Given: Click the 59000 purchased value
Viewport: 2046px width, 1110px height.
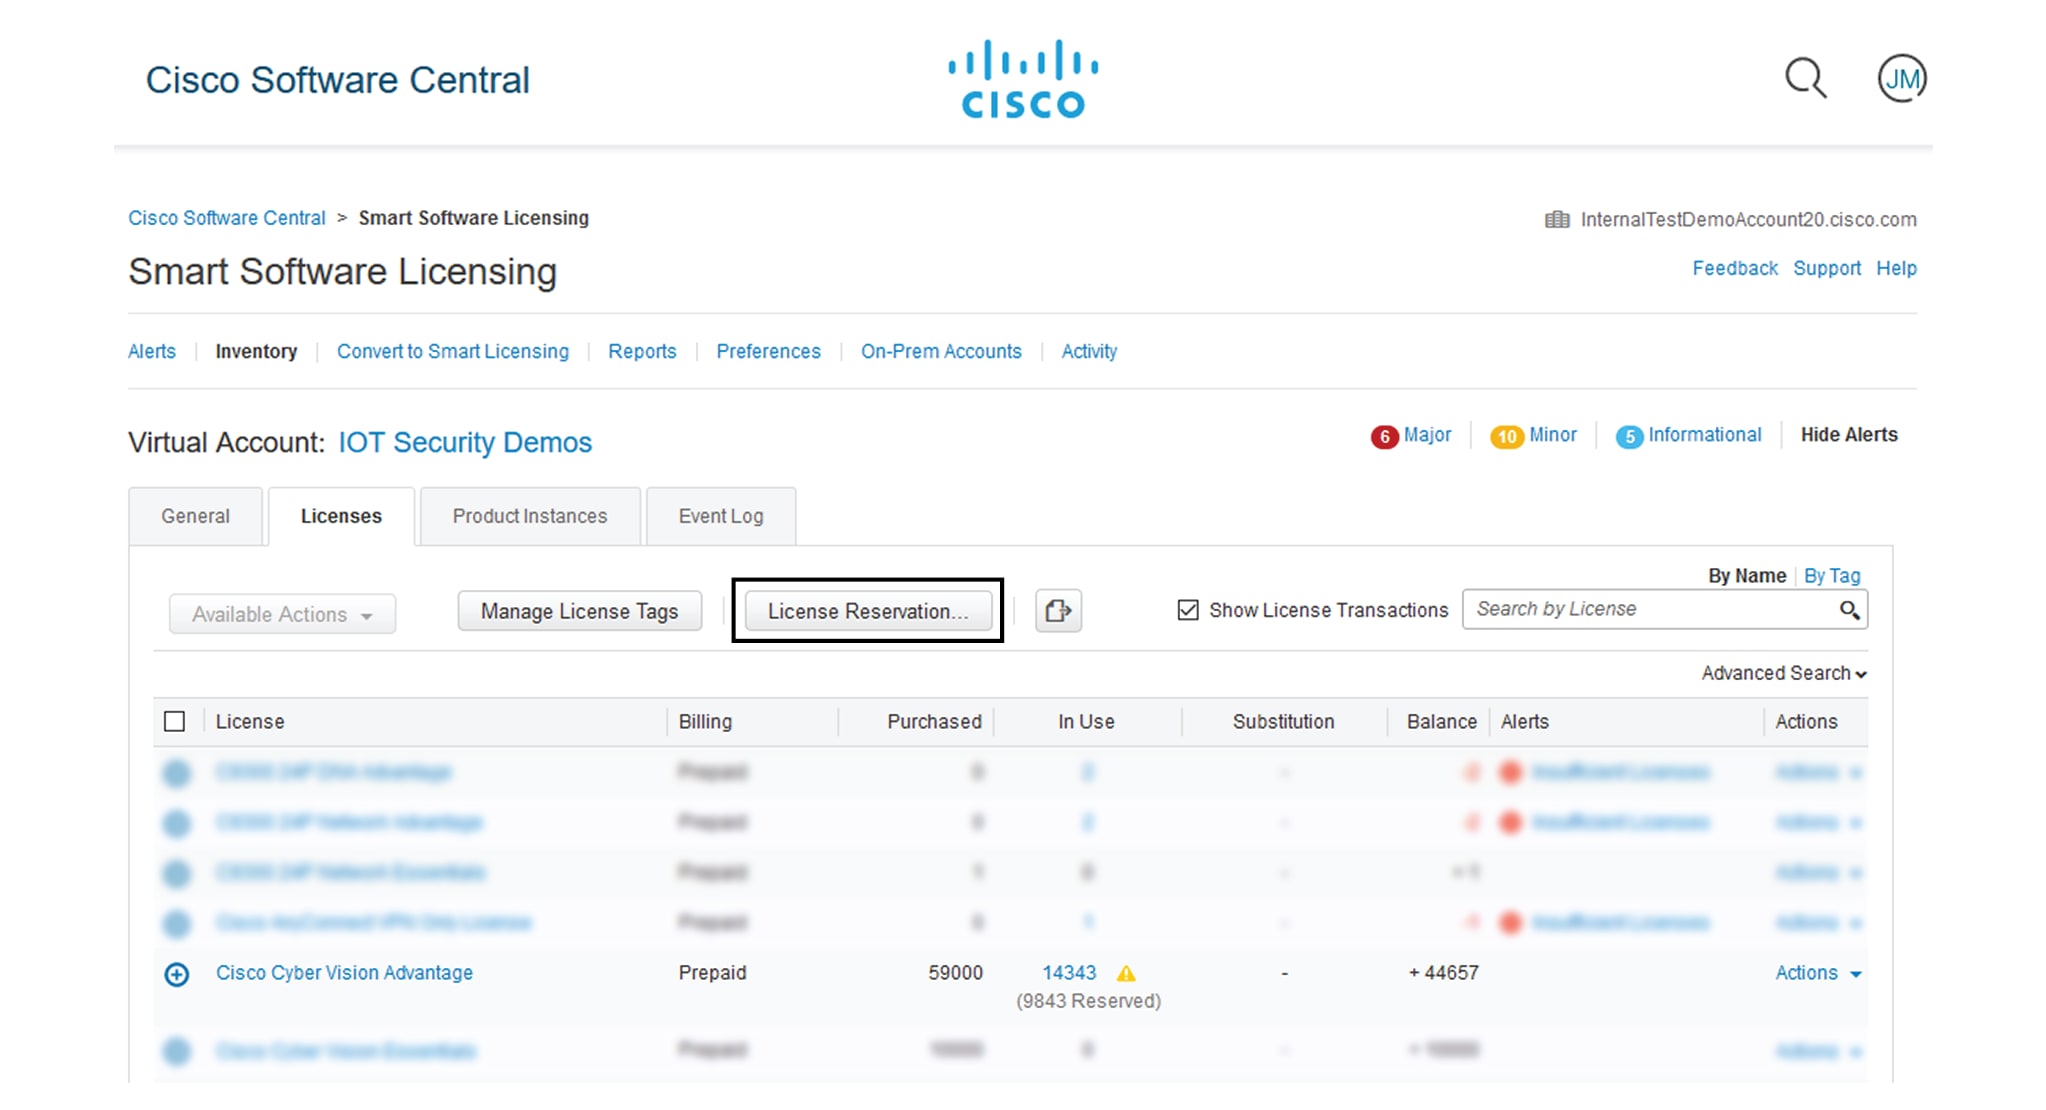Looking at the screenshot, I should click(955, 973).
